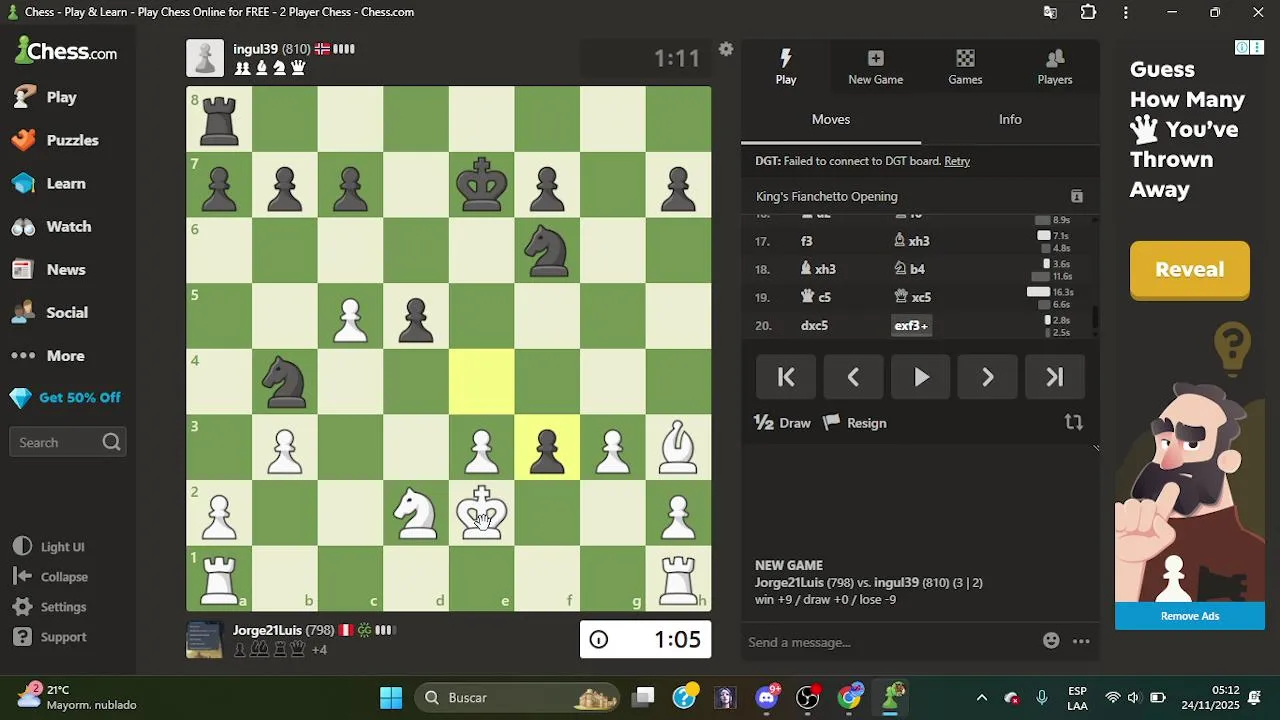Viewport: 1280px width, 720px height.
Task: Open Discord from the taskbar
Action: pyautogui.click(x=767, y=698)
